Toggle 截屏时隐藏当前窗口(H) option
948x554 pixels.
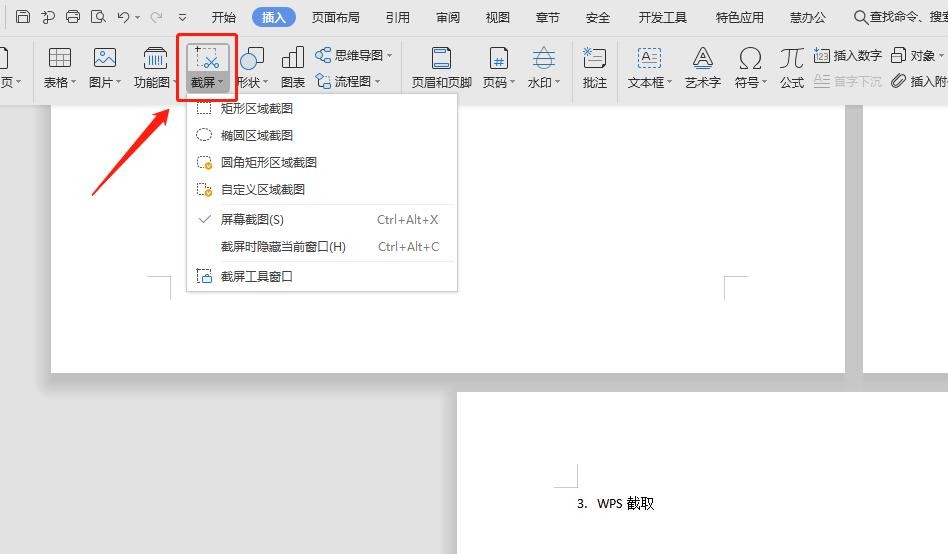pyautogui.click(x=283, y=247)
